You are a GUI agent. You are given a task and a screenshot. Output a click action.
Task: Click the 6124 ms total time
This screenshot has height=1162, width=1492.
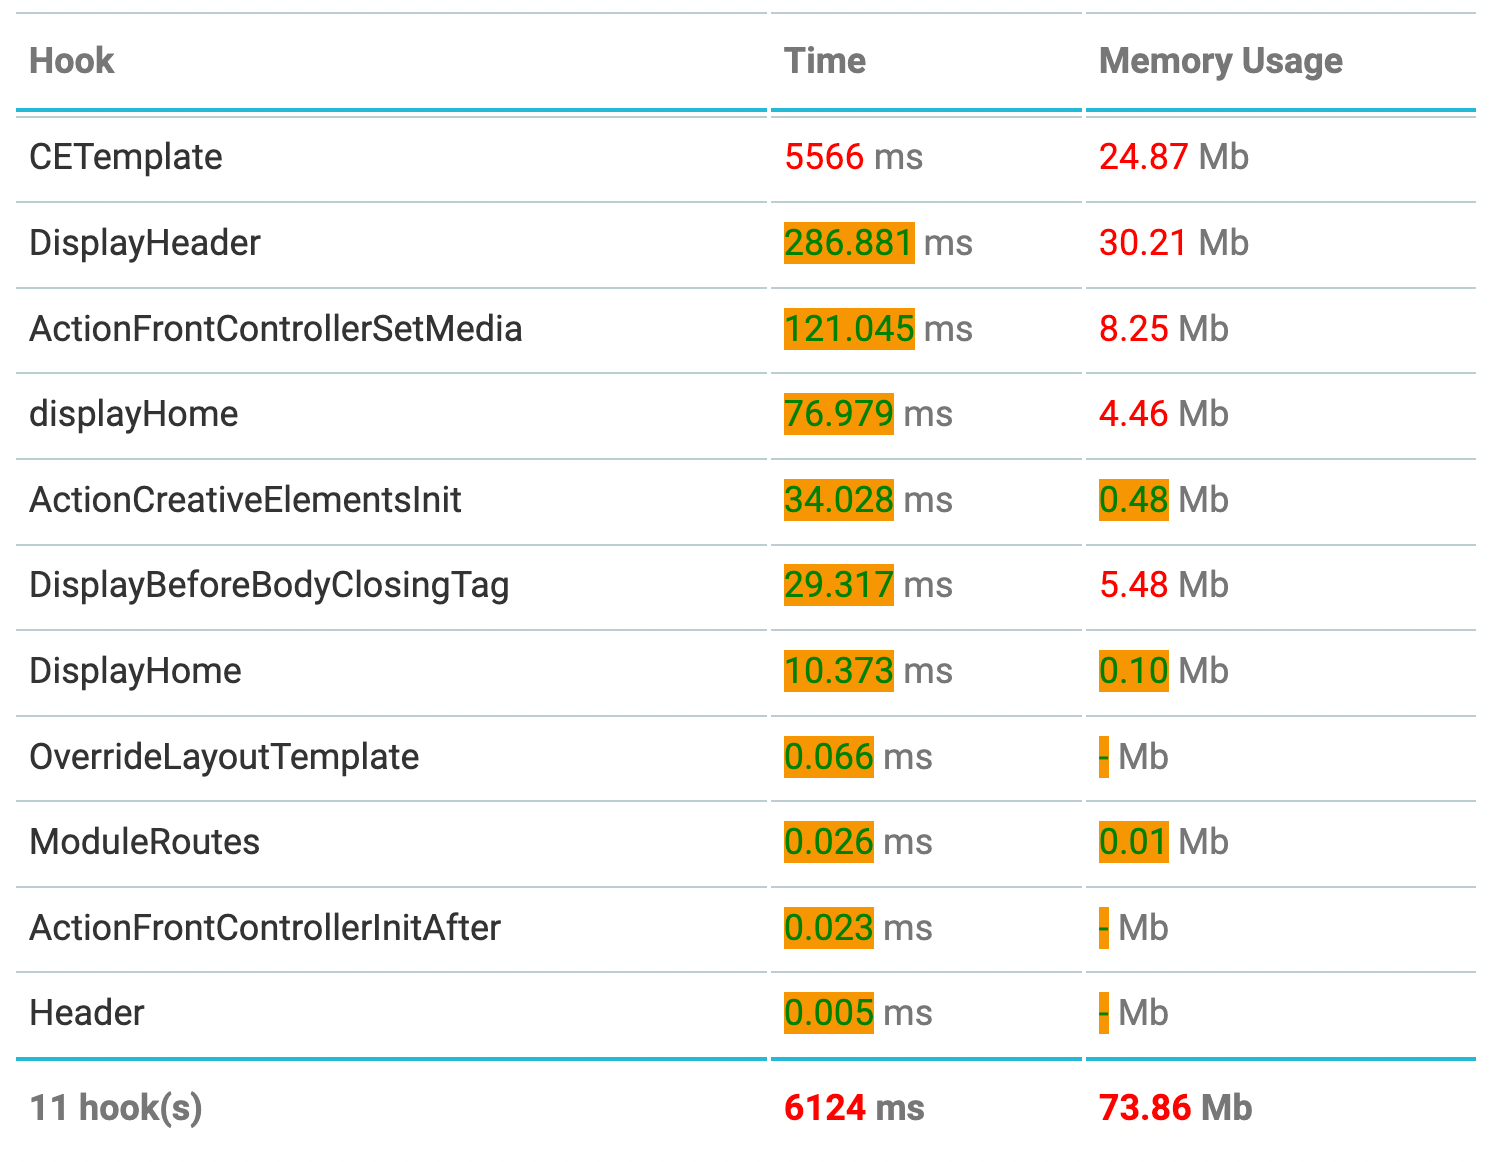854,1108
